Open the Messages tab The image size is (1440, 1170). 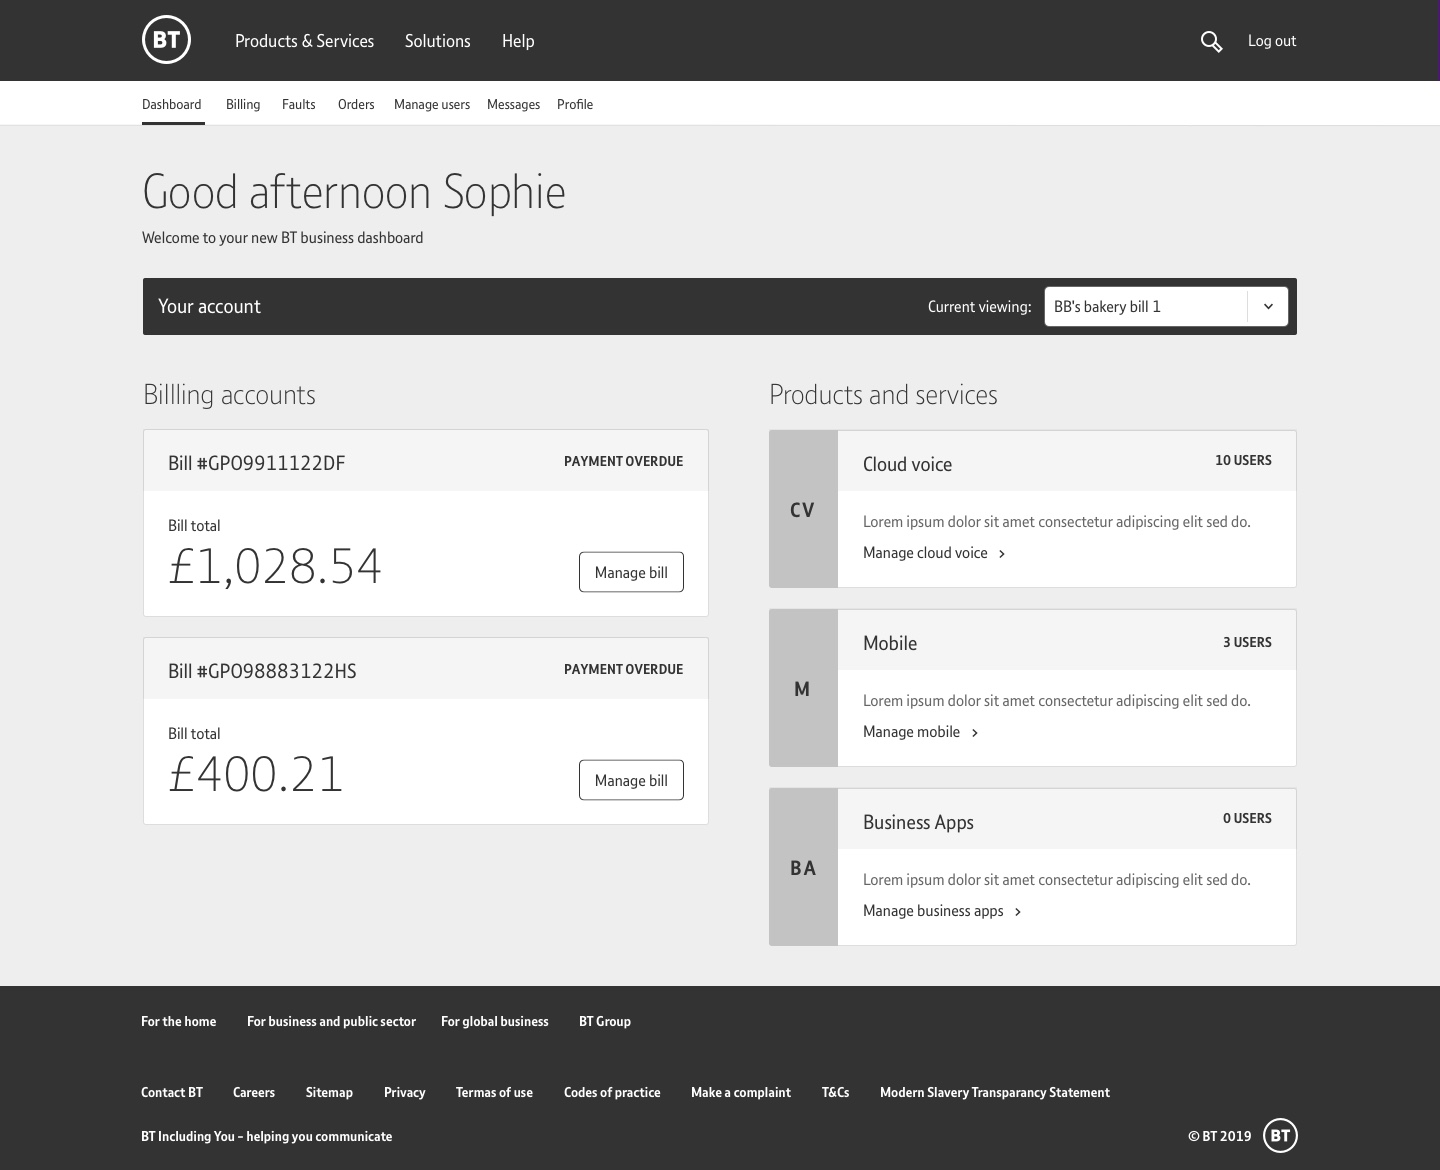click(513, 104)
